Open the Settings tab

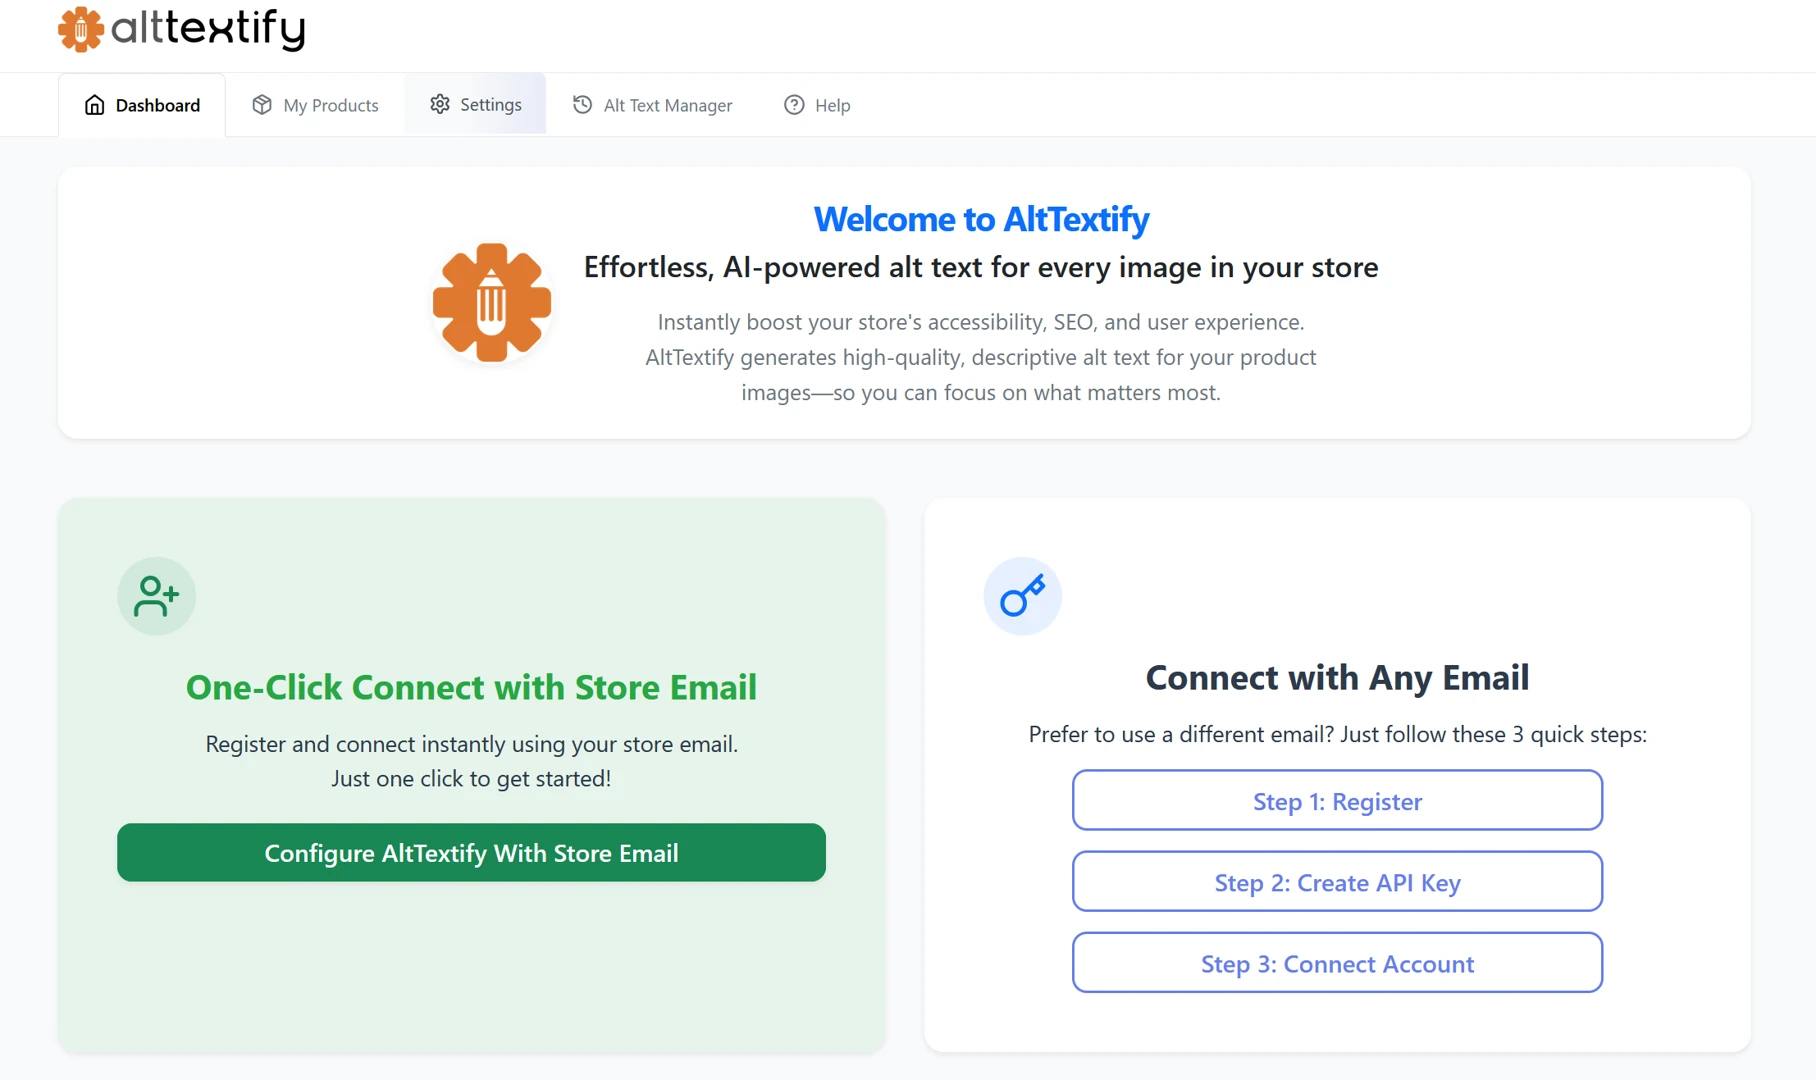point(490,104)
